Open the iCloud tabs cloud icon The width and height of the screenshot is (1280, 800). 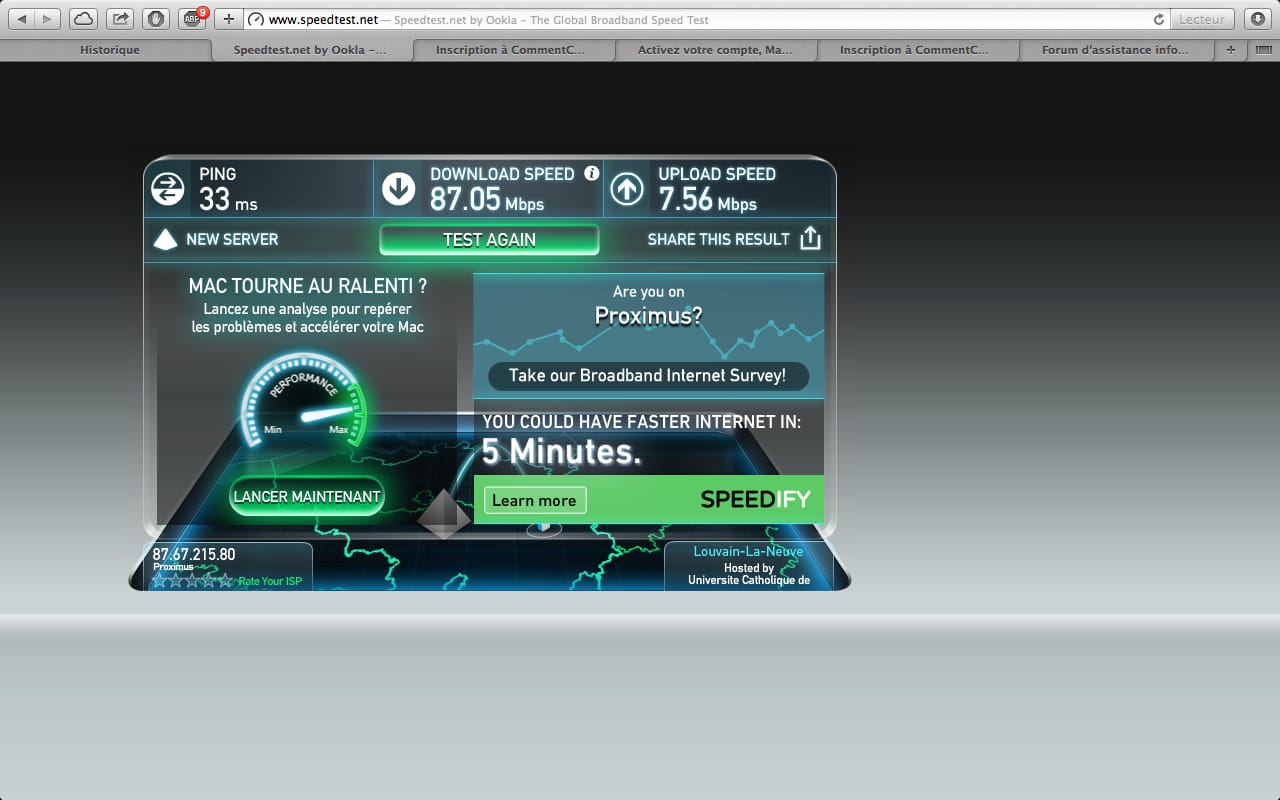click(84, 19)
